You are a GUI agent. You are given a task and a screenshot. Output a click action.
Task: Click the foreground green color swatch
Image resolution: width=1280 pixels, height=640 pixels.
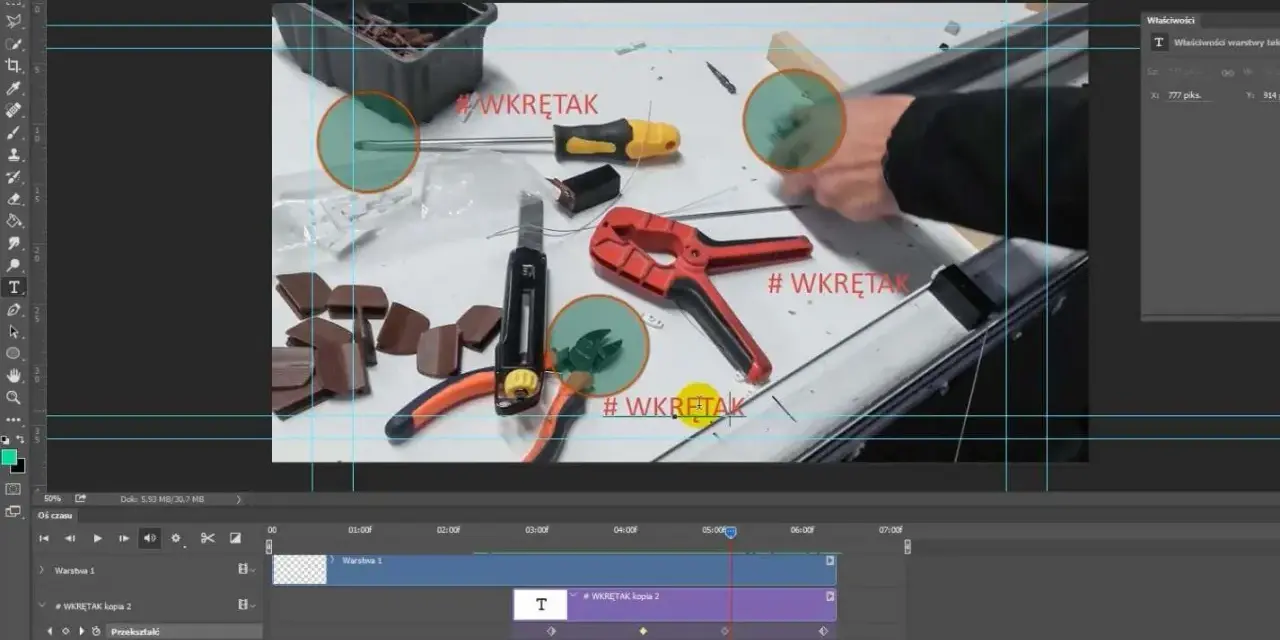click(x=9, y=457)
